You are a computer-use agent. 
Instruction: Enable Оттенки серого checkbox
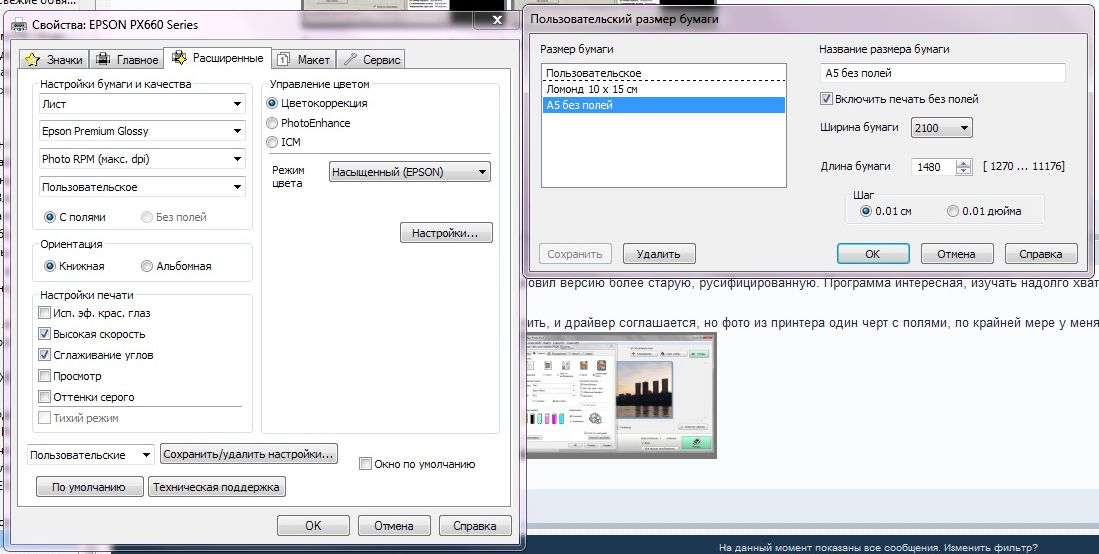[x=45, y=397]
